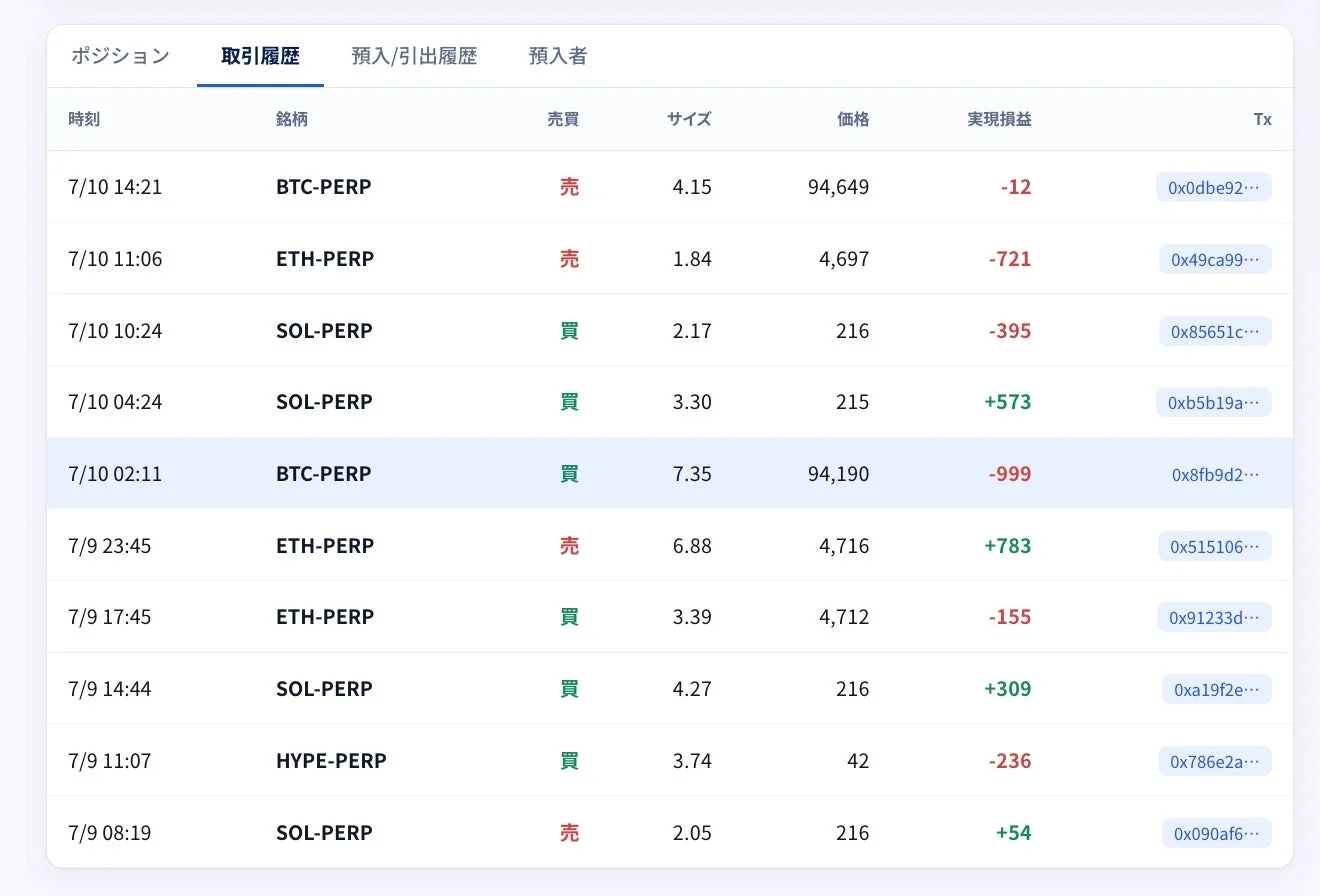
Task: Open transaction link 0x515106
Action: [x=1215, y=546]
